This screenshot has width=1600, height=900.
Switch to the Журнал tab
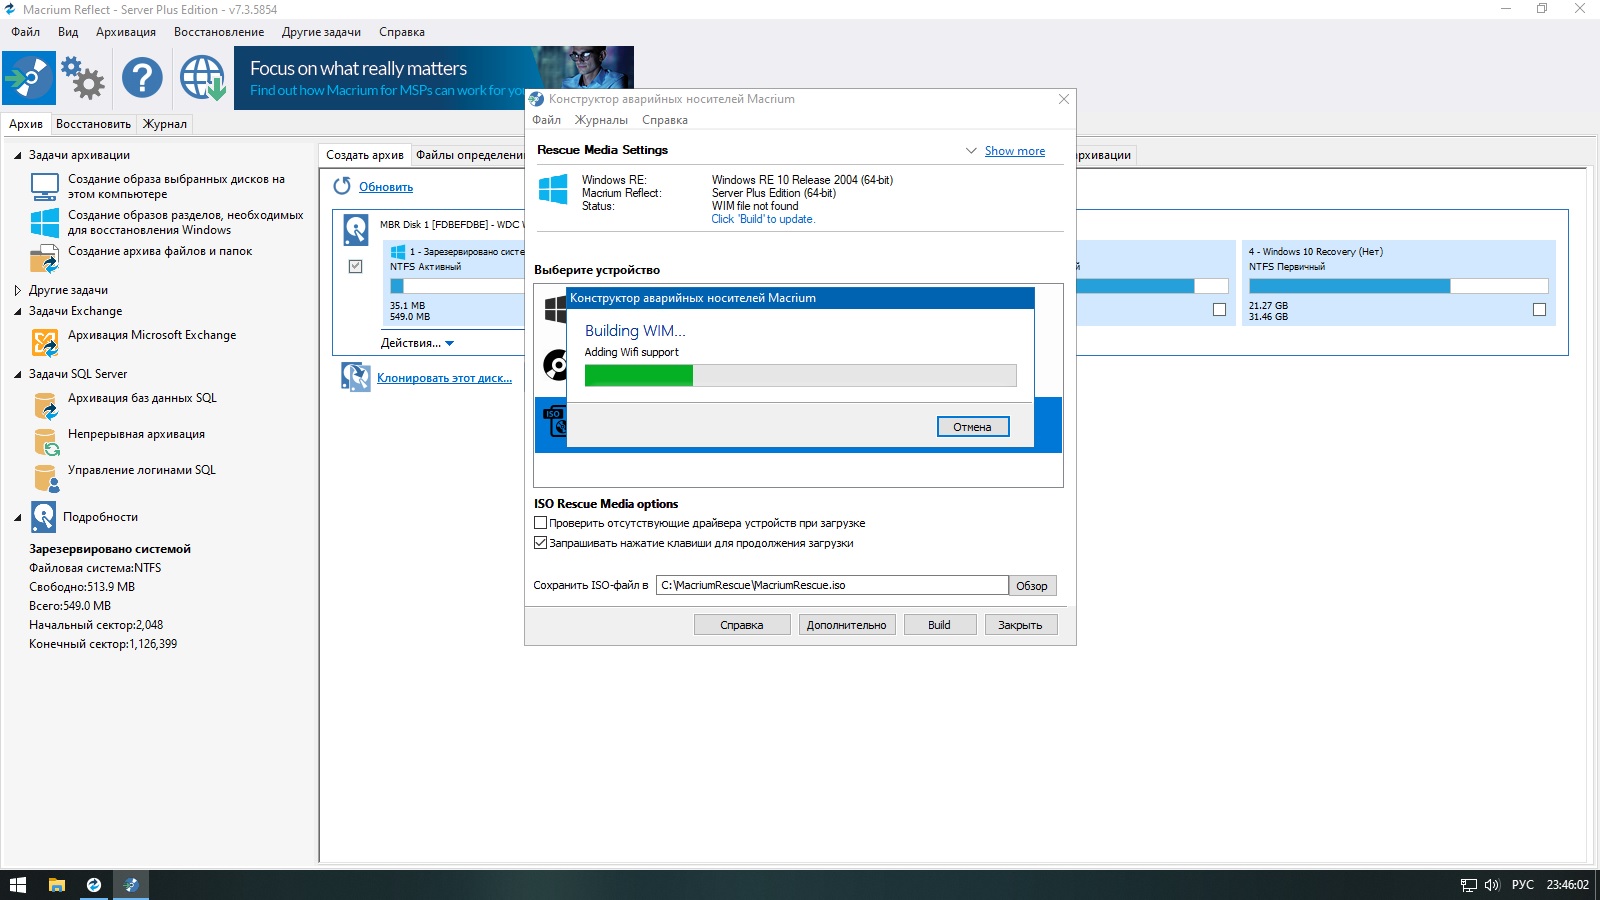[x=164, y=124]
